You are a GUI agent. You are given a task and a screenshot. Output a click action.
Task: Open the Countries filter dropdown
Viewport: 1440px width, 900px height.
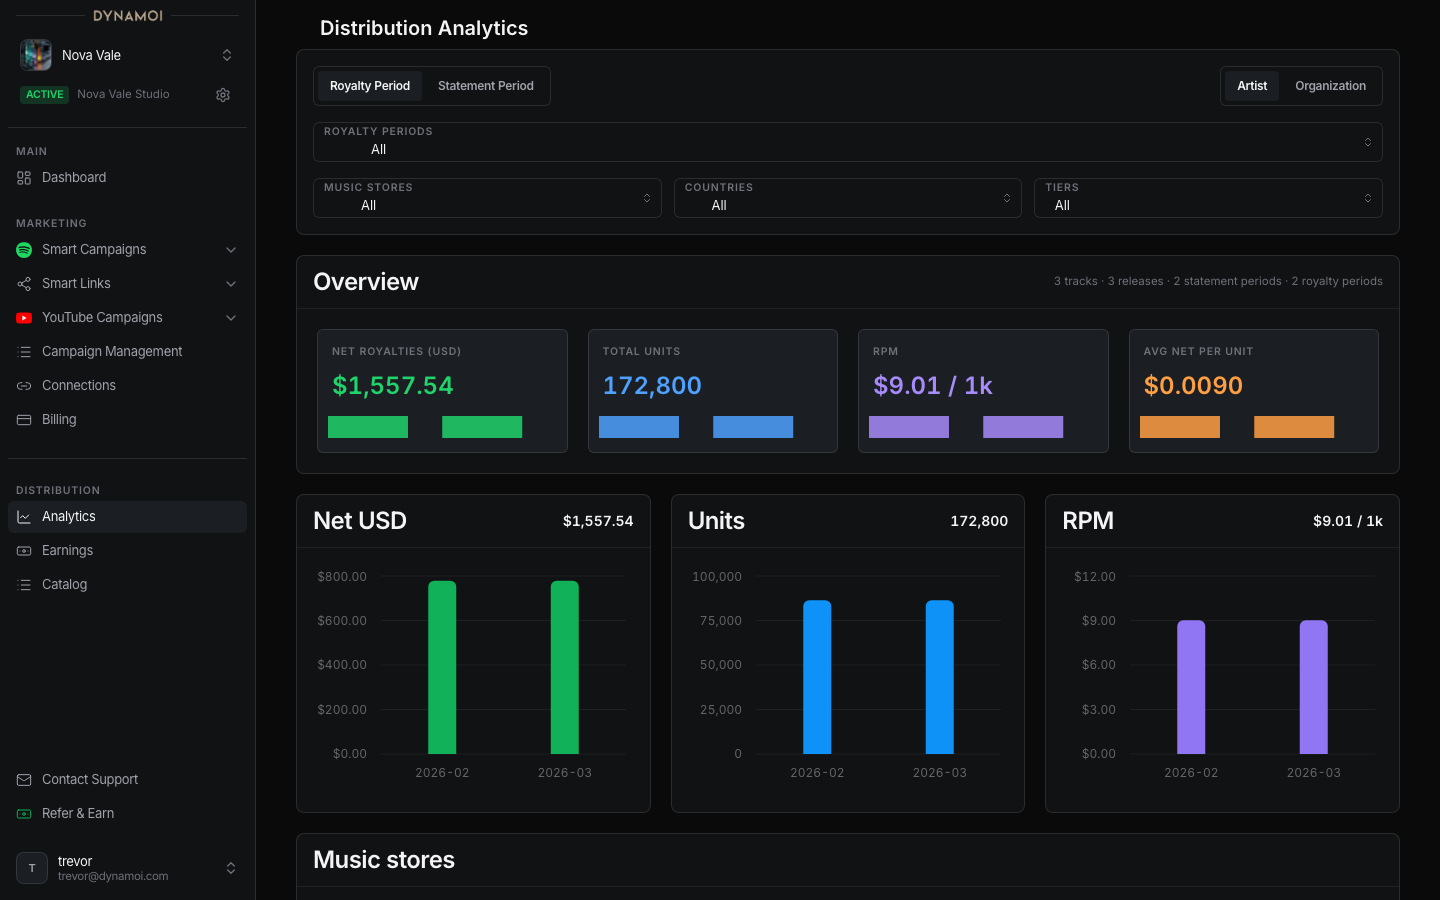pos(848,198)
